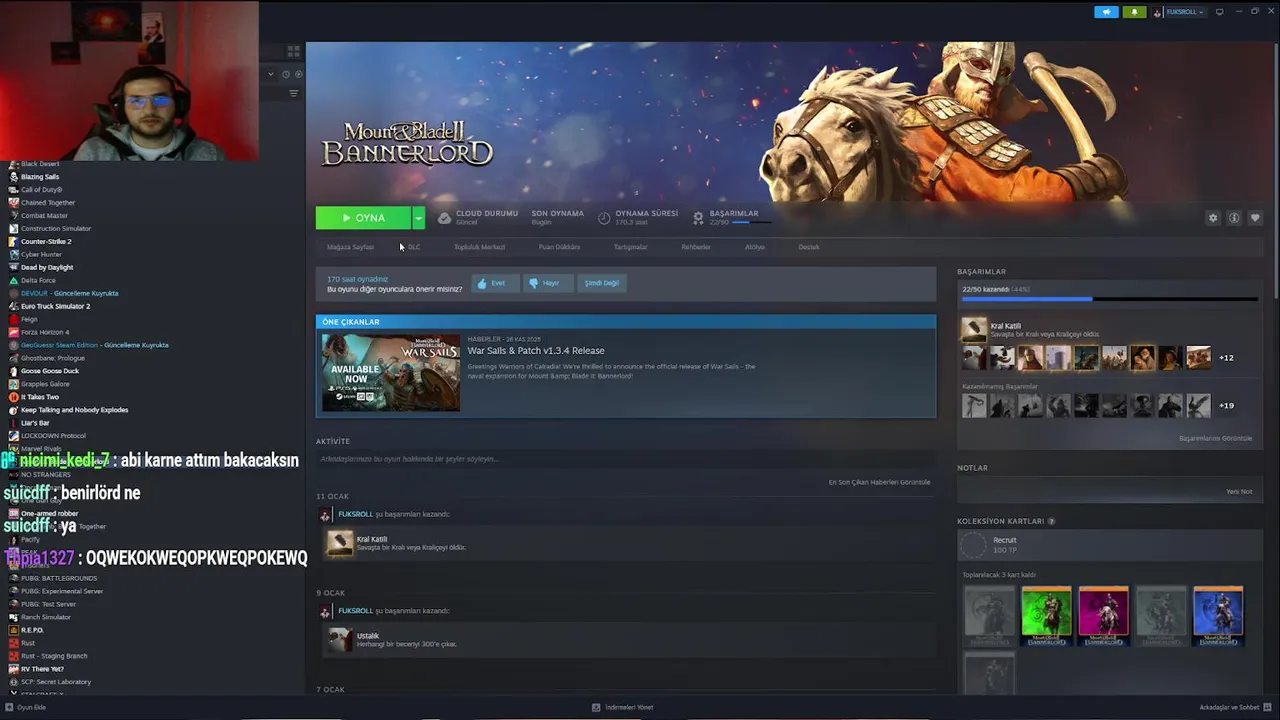Click the achievements gear icon in header

point(698,217)
